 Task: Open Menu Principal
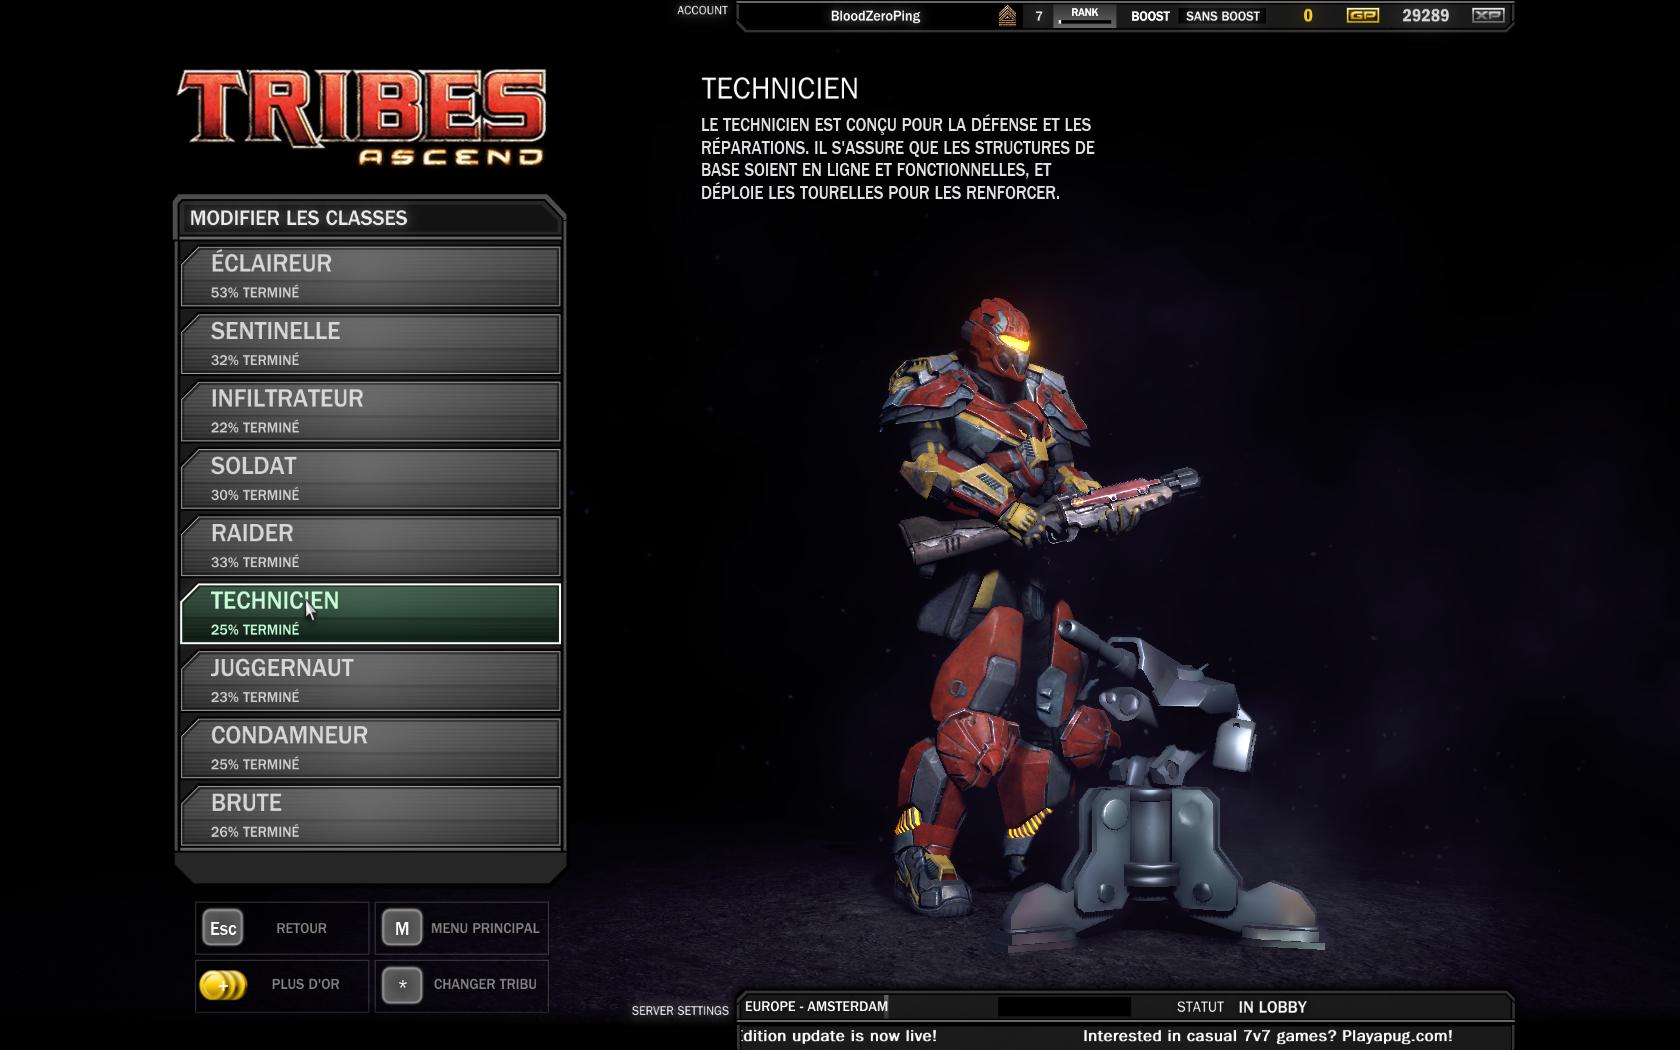(x=485, y=928)
